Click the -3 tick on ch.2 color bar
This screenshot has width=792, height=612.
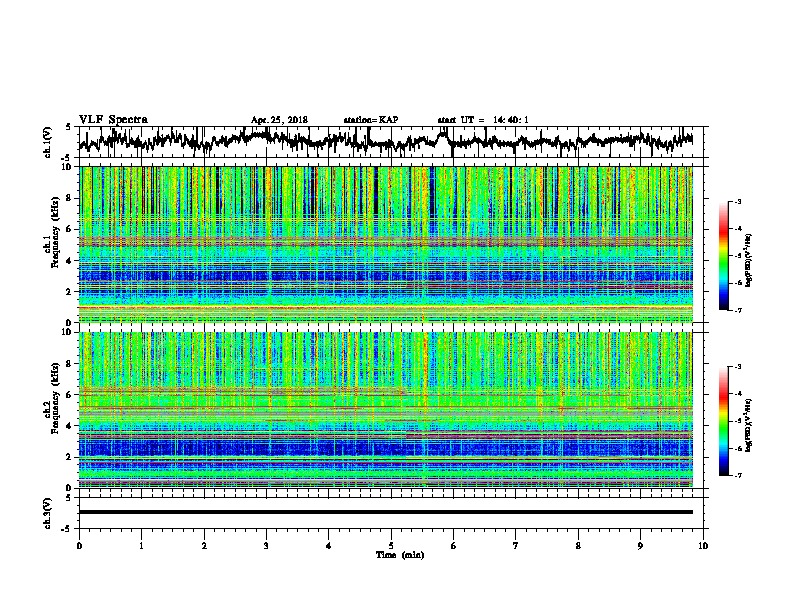click(x=737, y=367)
